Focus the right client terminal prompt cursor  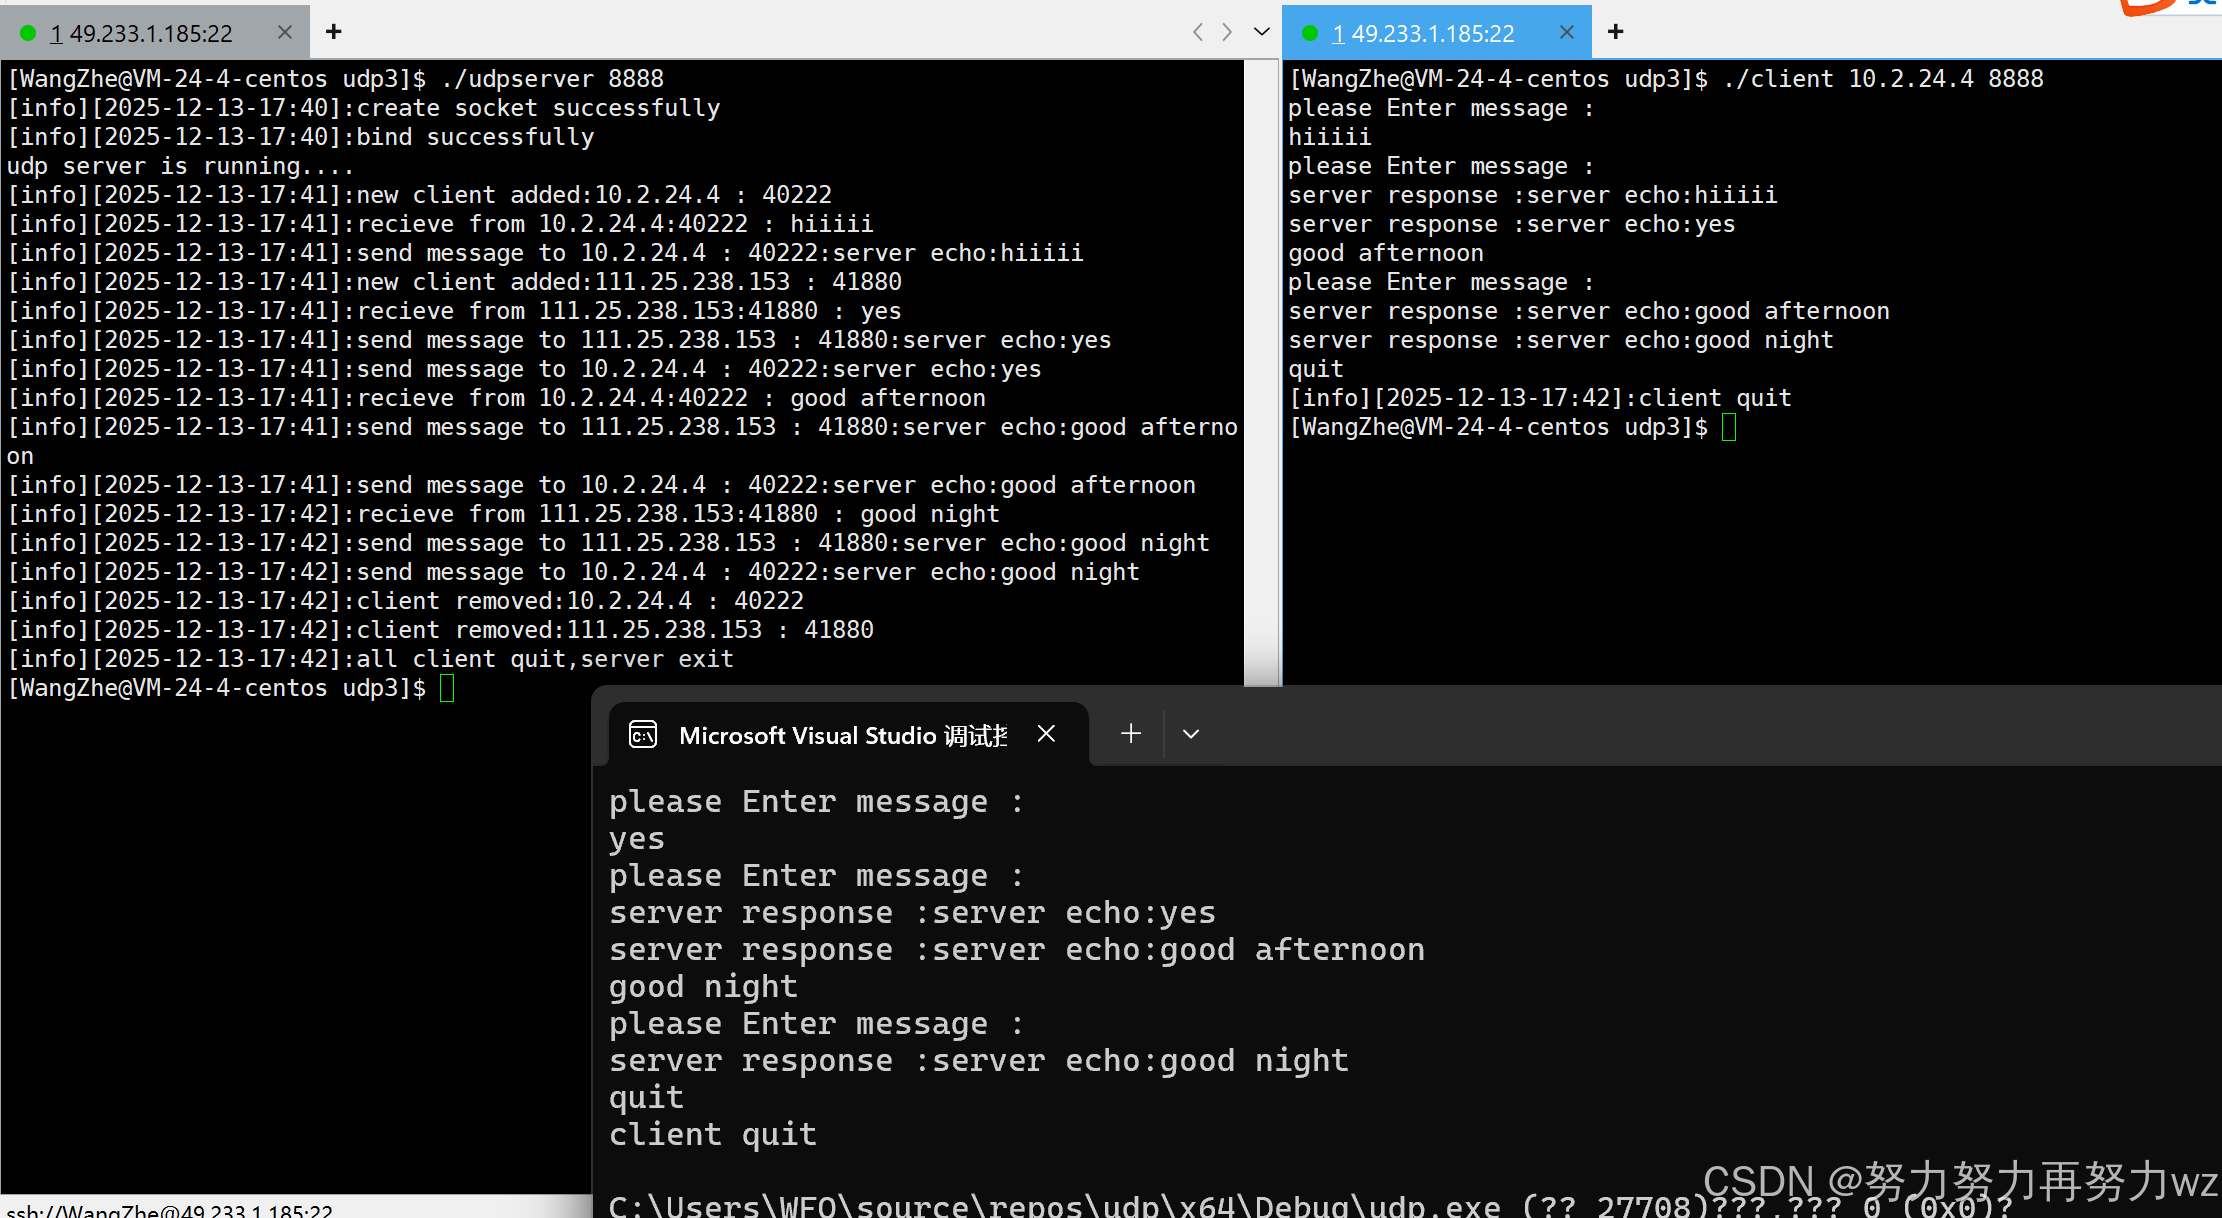click(1729, 428)
